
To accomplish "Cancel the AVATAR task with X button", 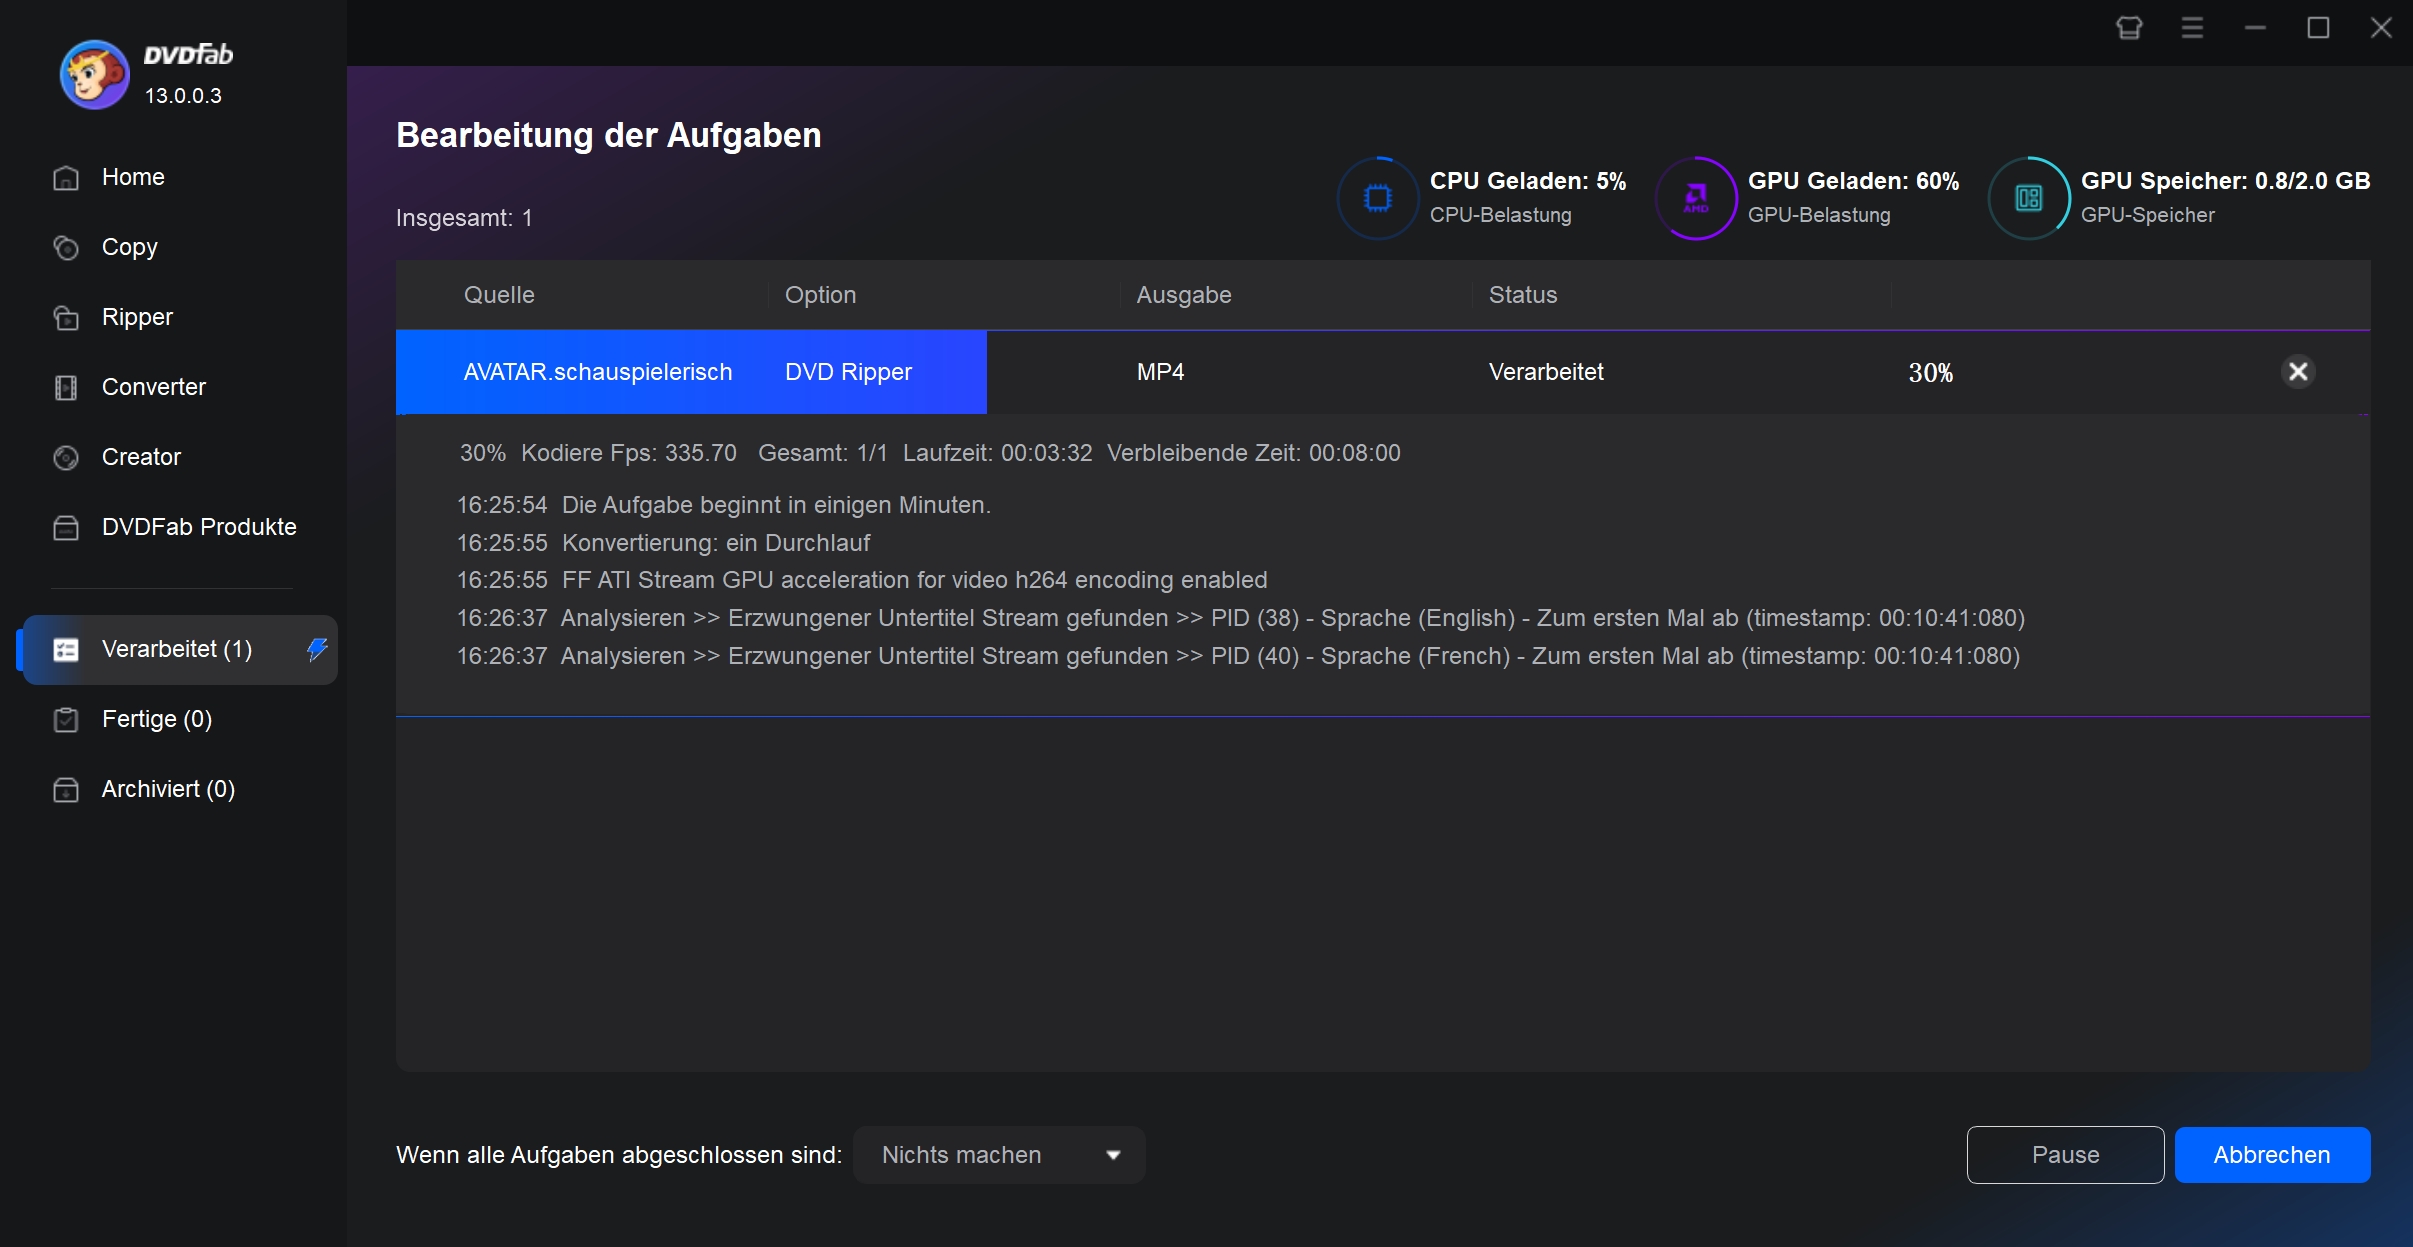I will click(x=2299, y=372).
